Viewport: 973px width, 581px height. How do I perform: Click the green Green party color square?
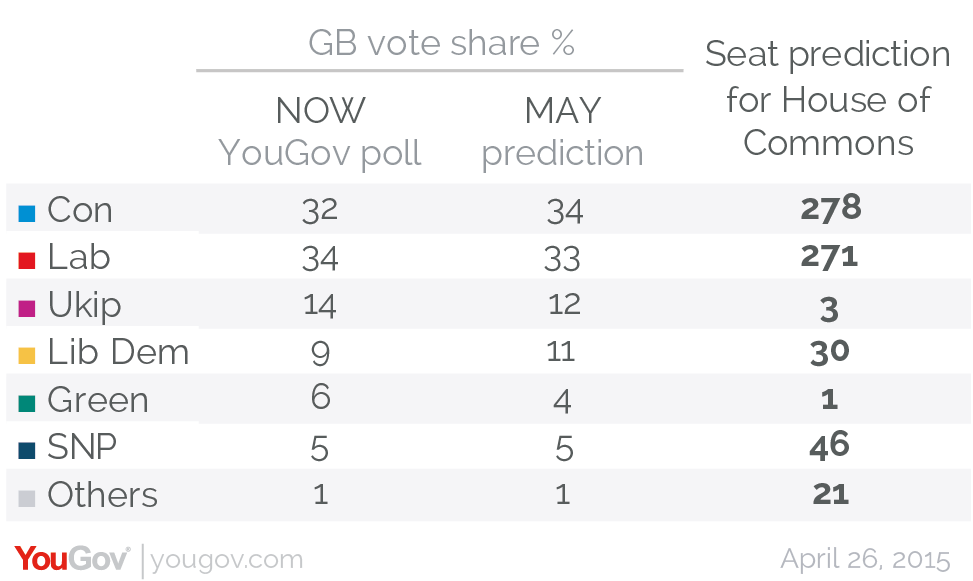[27, 403]
